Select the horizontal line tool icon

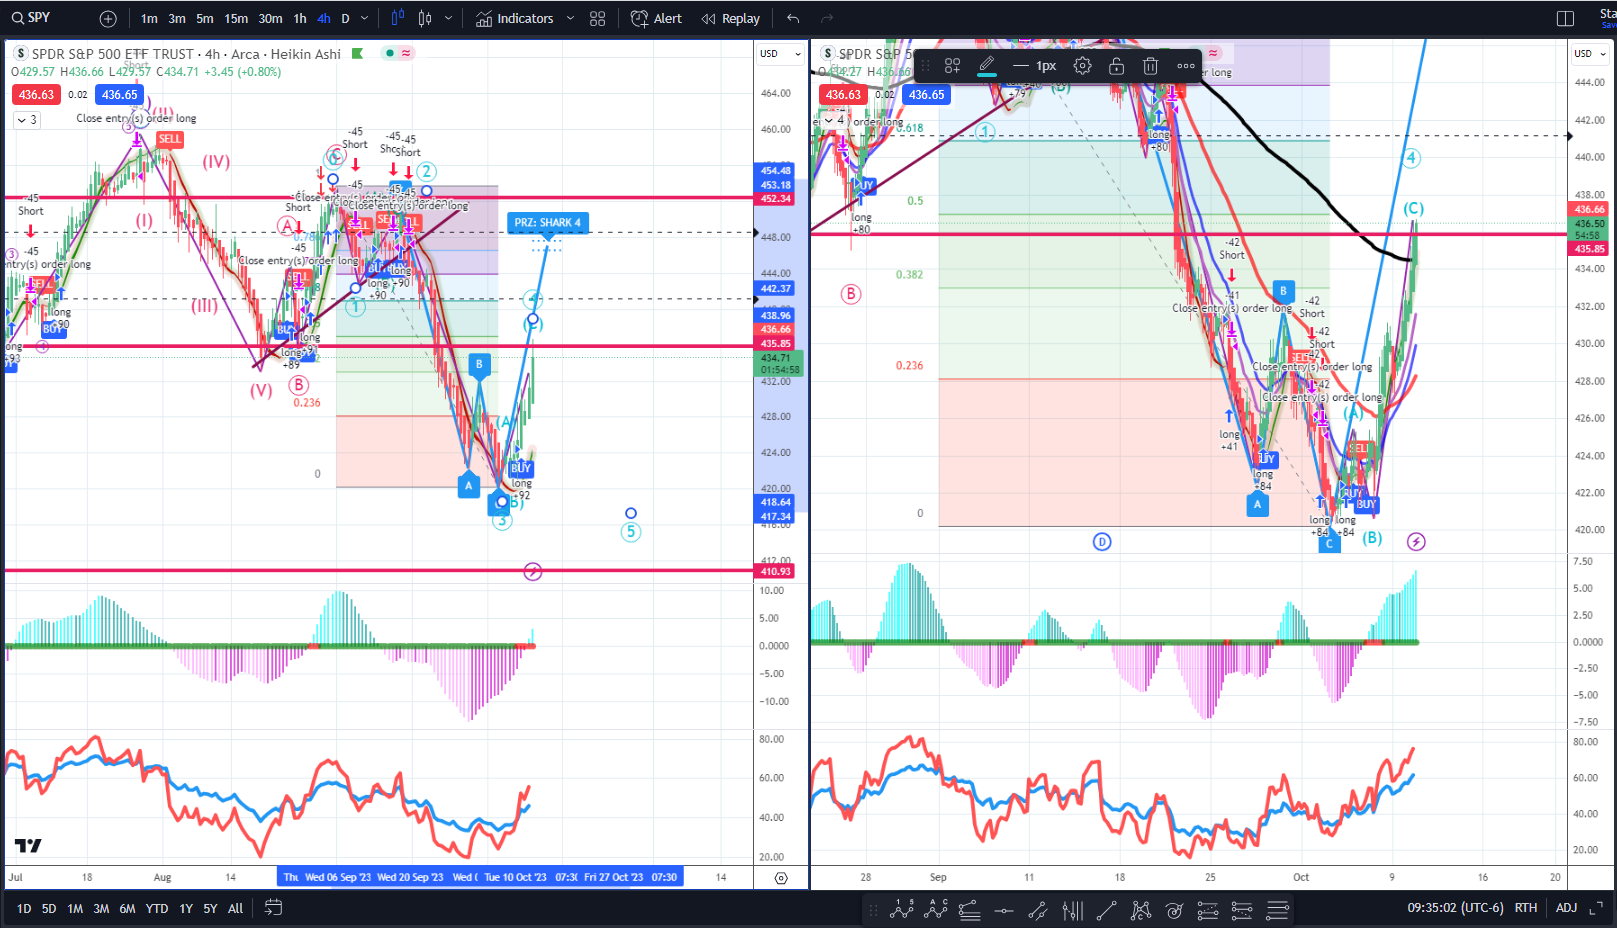pos(1004,910)
